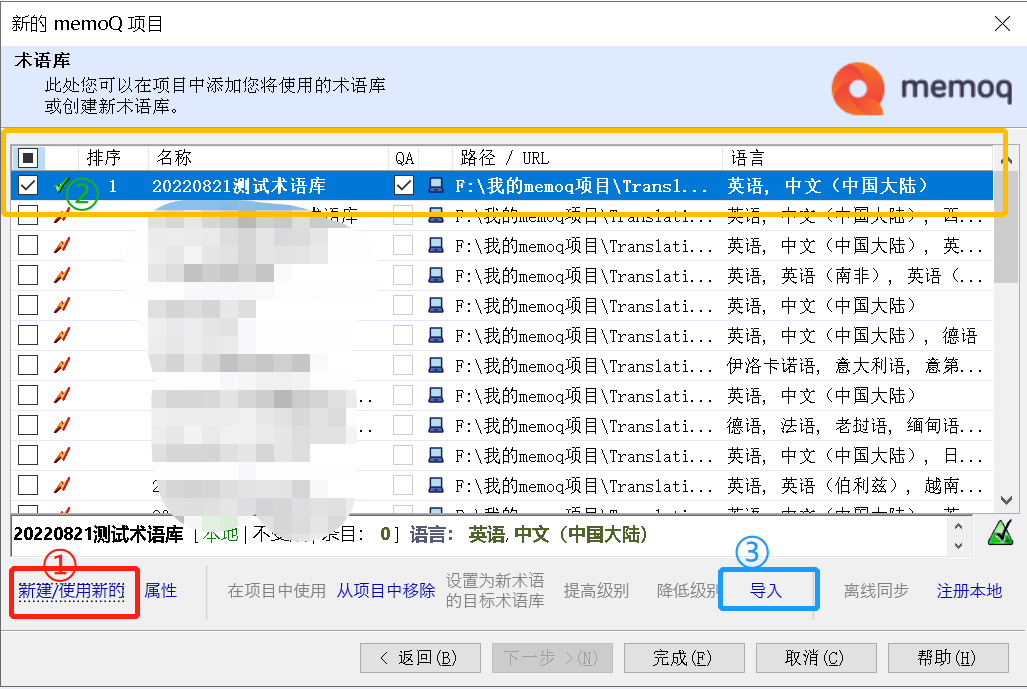The image size is (1027, 689).
Task: Check the row checkbox for the 英语（伯利兹） term base
Action: [x=28, y=485]
